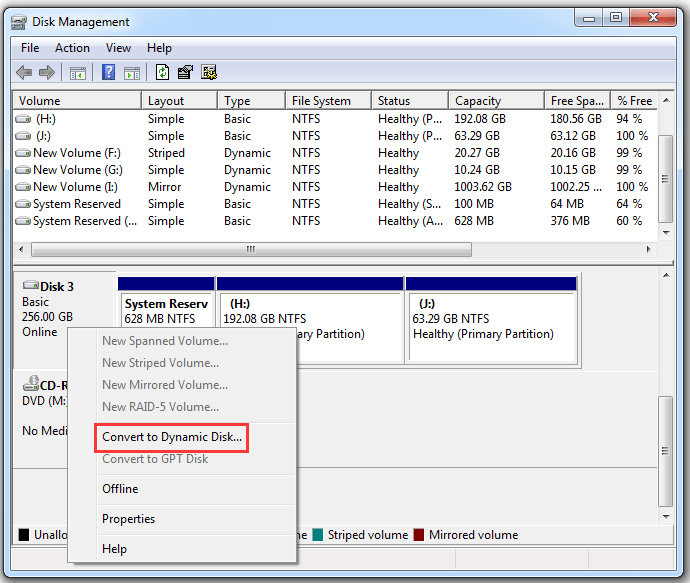This screenshot has width=690, height=583.
Task: Click horizontal scrollbar right arrow
Action: pyautogui.click(x=648, y=249)
